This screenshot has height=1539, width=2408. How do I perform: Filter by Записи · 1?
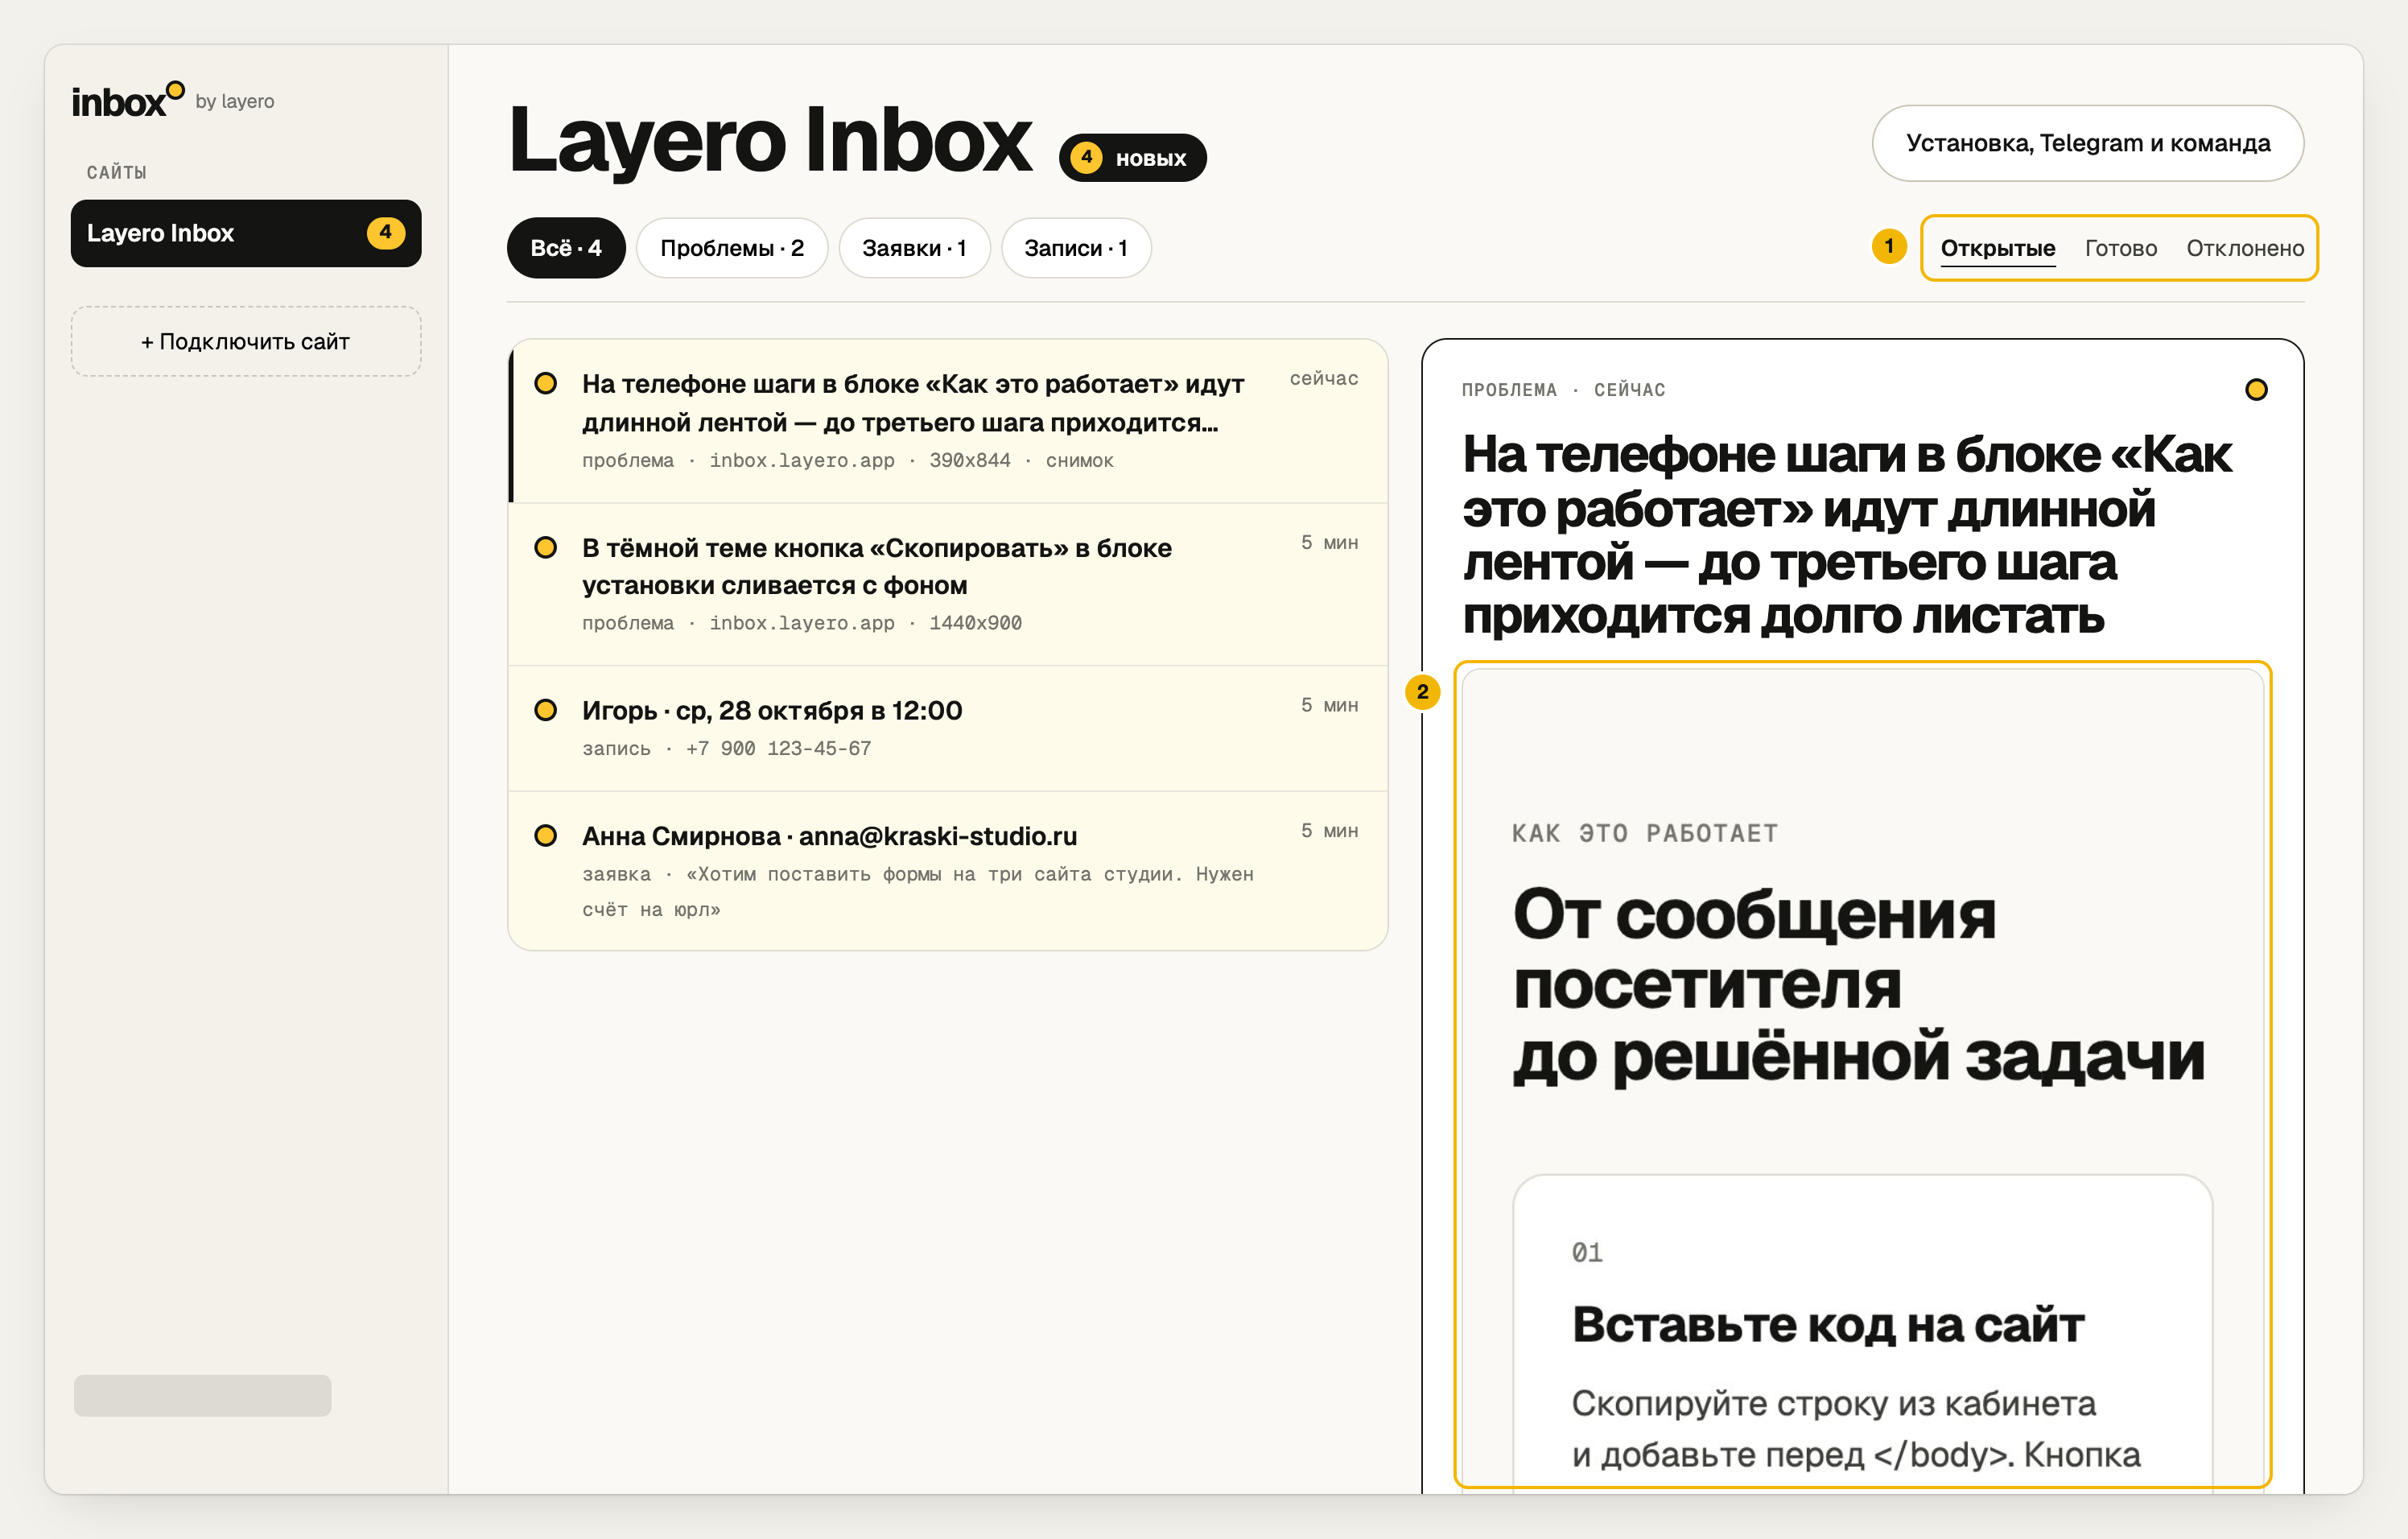click(1076, 248)
